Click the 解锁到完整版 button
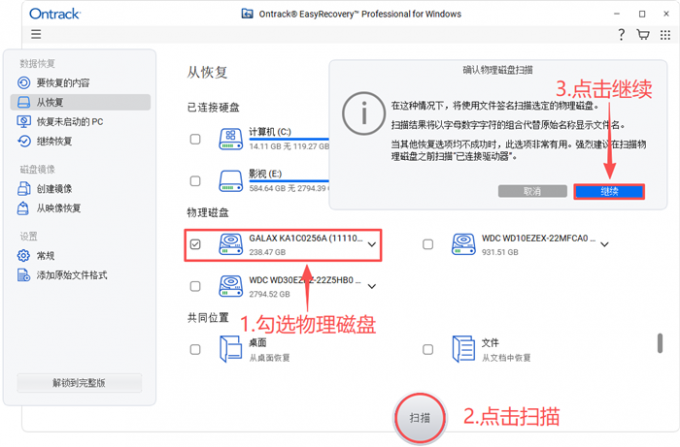 (79, 383)
